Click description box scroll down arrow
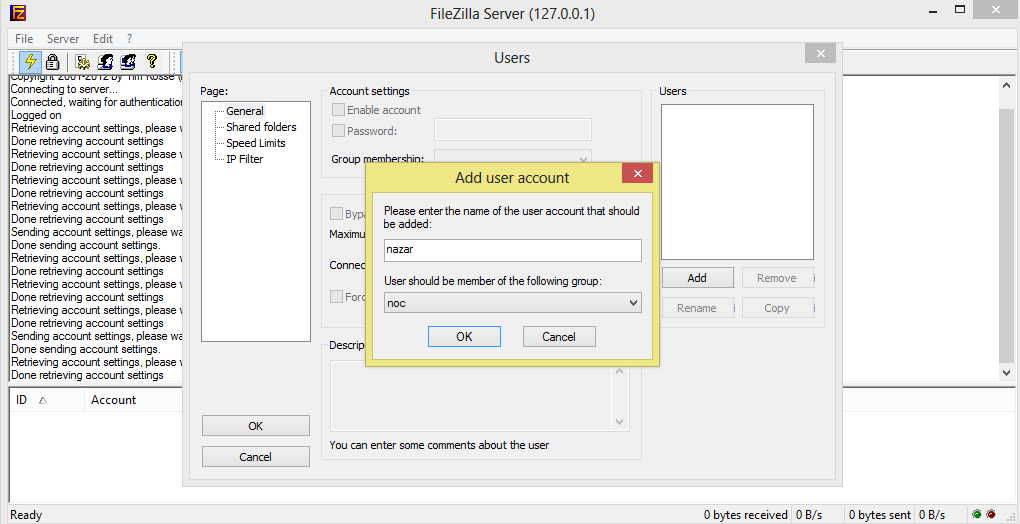Image resolution: width=1020 pixels, height=524 pixels. (x=620, y=422)
